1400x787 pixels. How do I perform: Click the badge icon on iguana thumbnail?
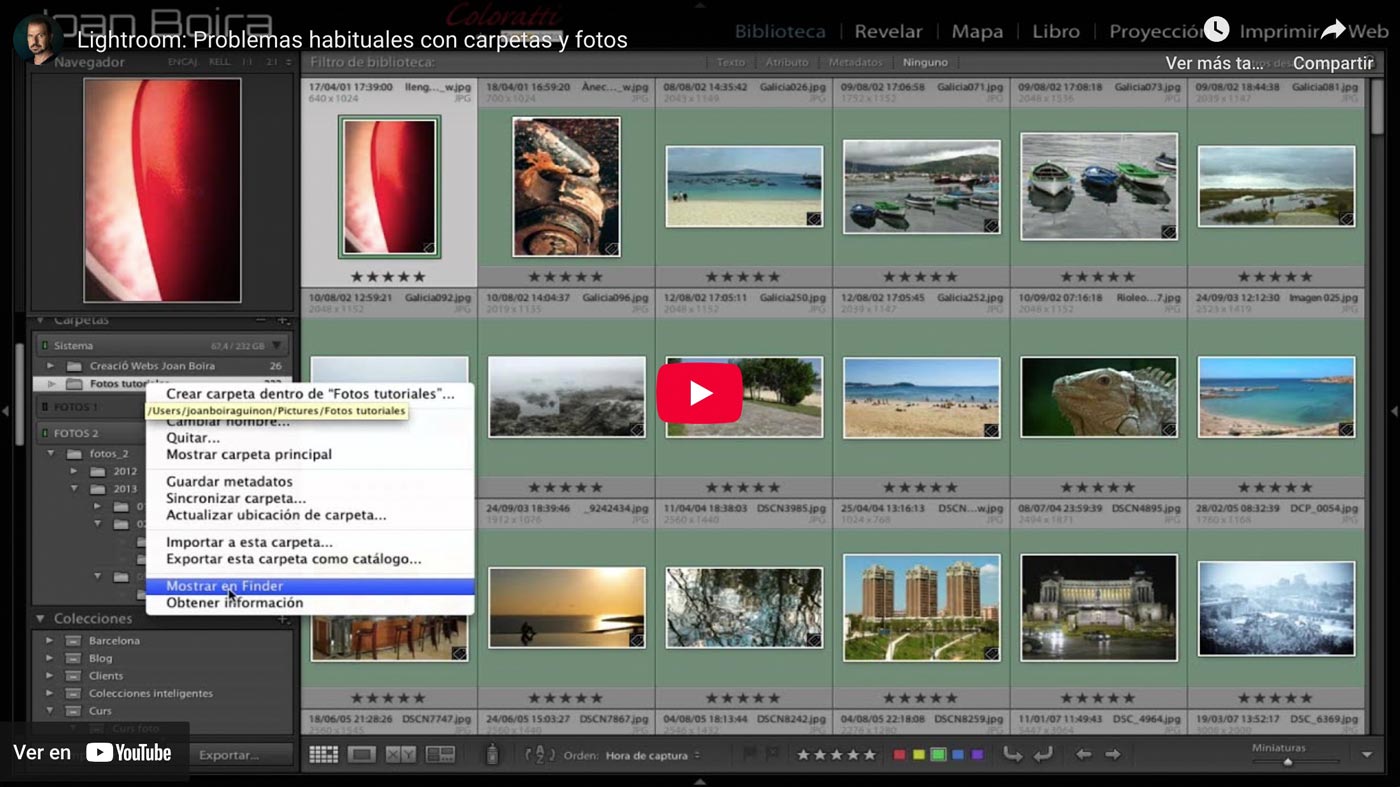point(1168,429)
